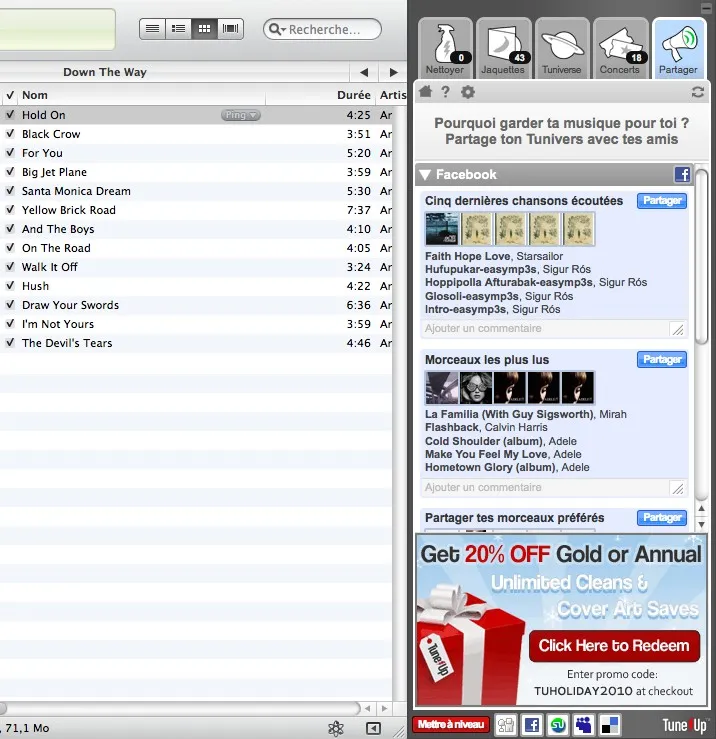
Task: Switch to Cover Flow view
Action: (x=230, y=29)
